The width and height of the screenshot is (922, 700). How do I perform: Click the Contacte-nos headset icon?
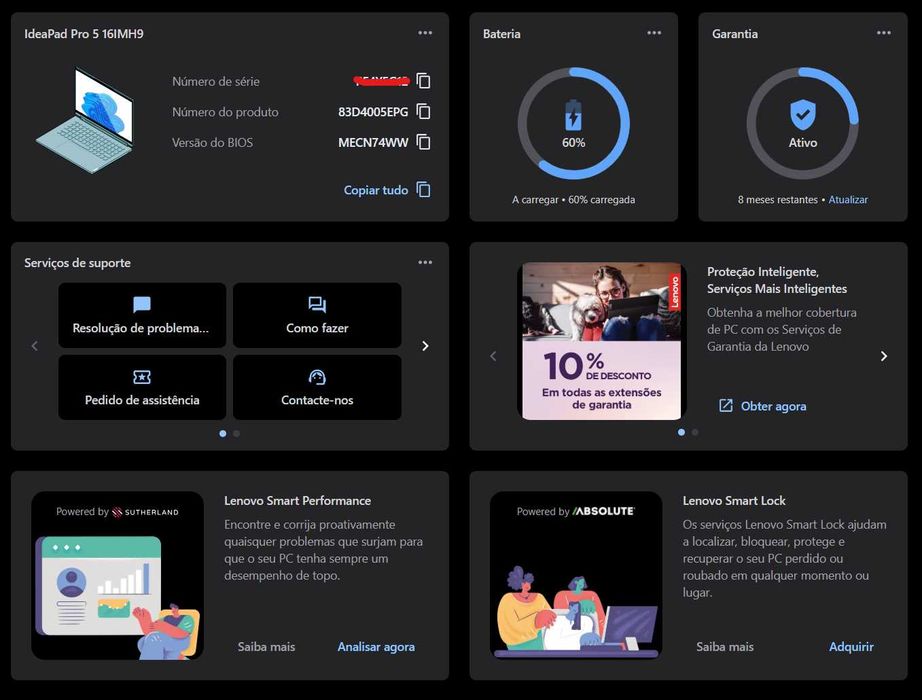pos(317,376)
